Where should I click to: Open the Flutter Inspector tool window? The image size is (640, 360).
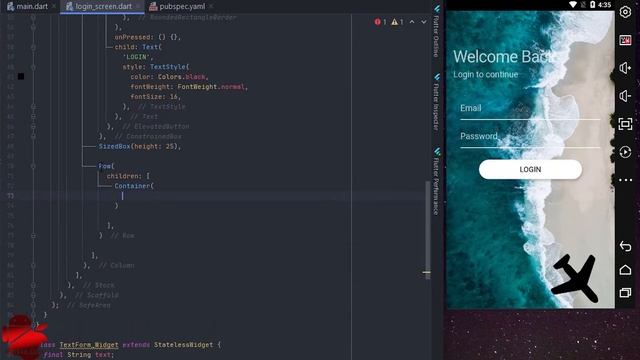(x=436, y=102)
